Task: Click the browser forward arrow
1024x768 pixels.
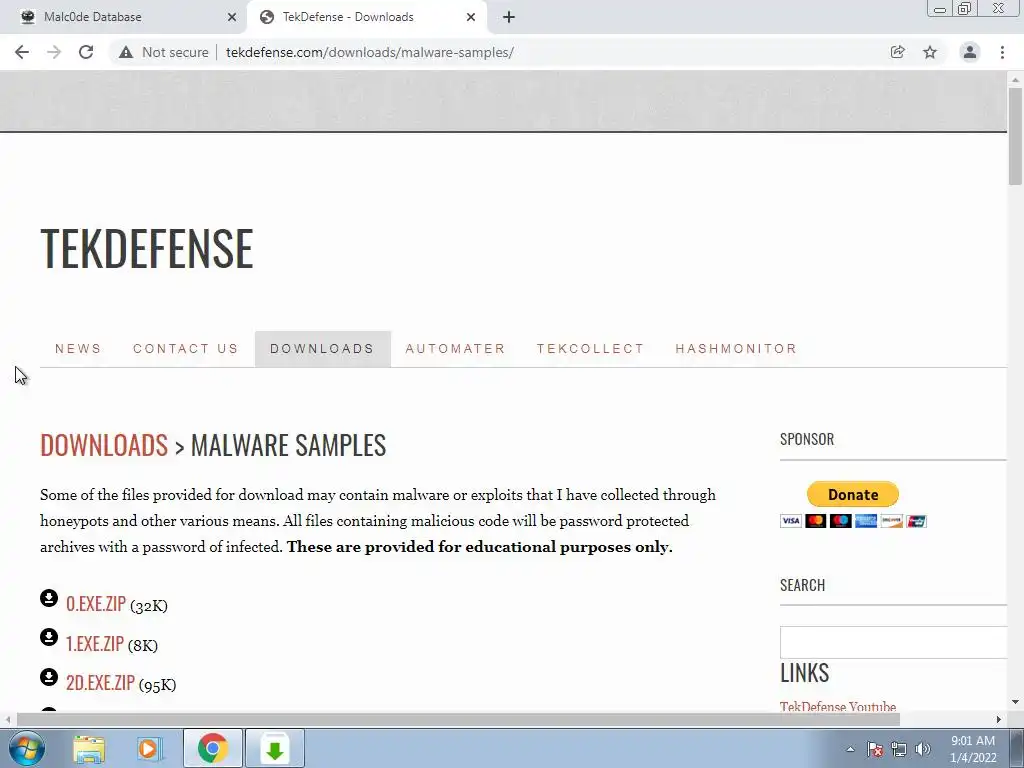Action: (54, 52)
